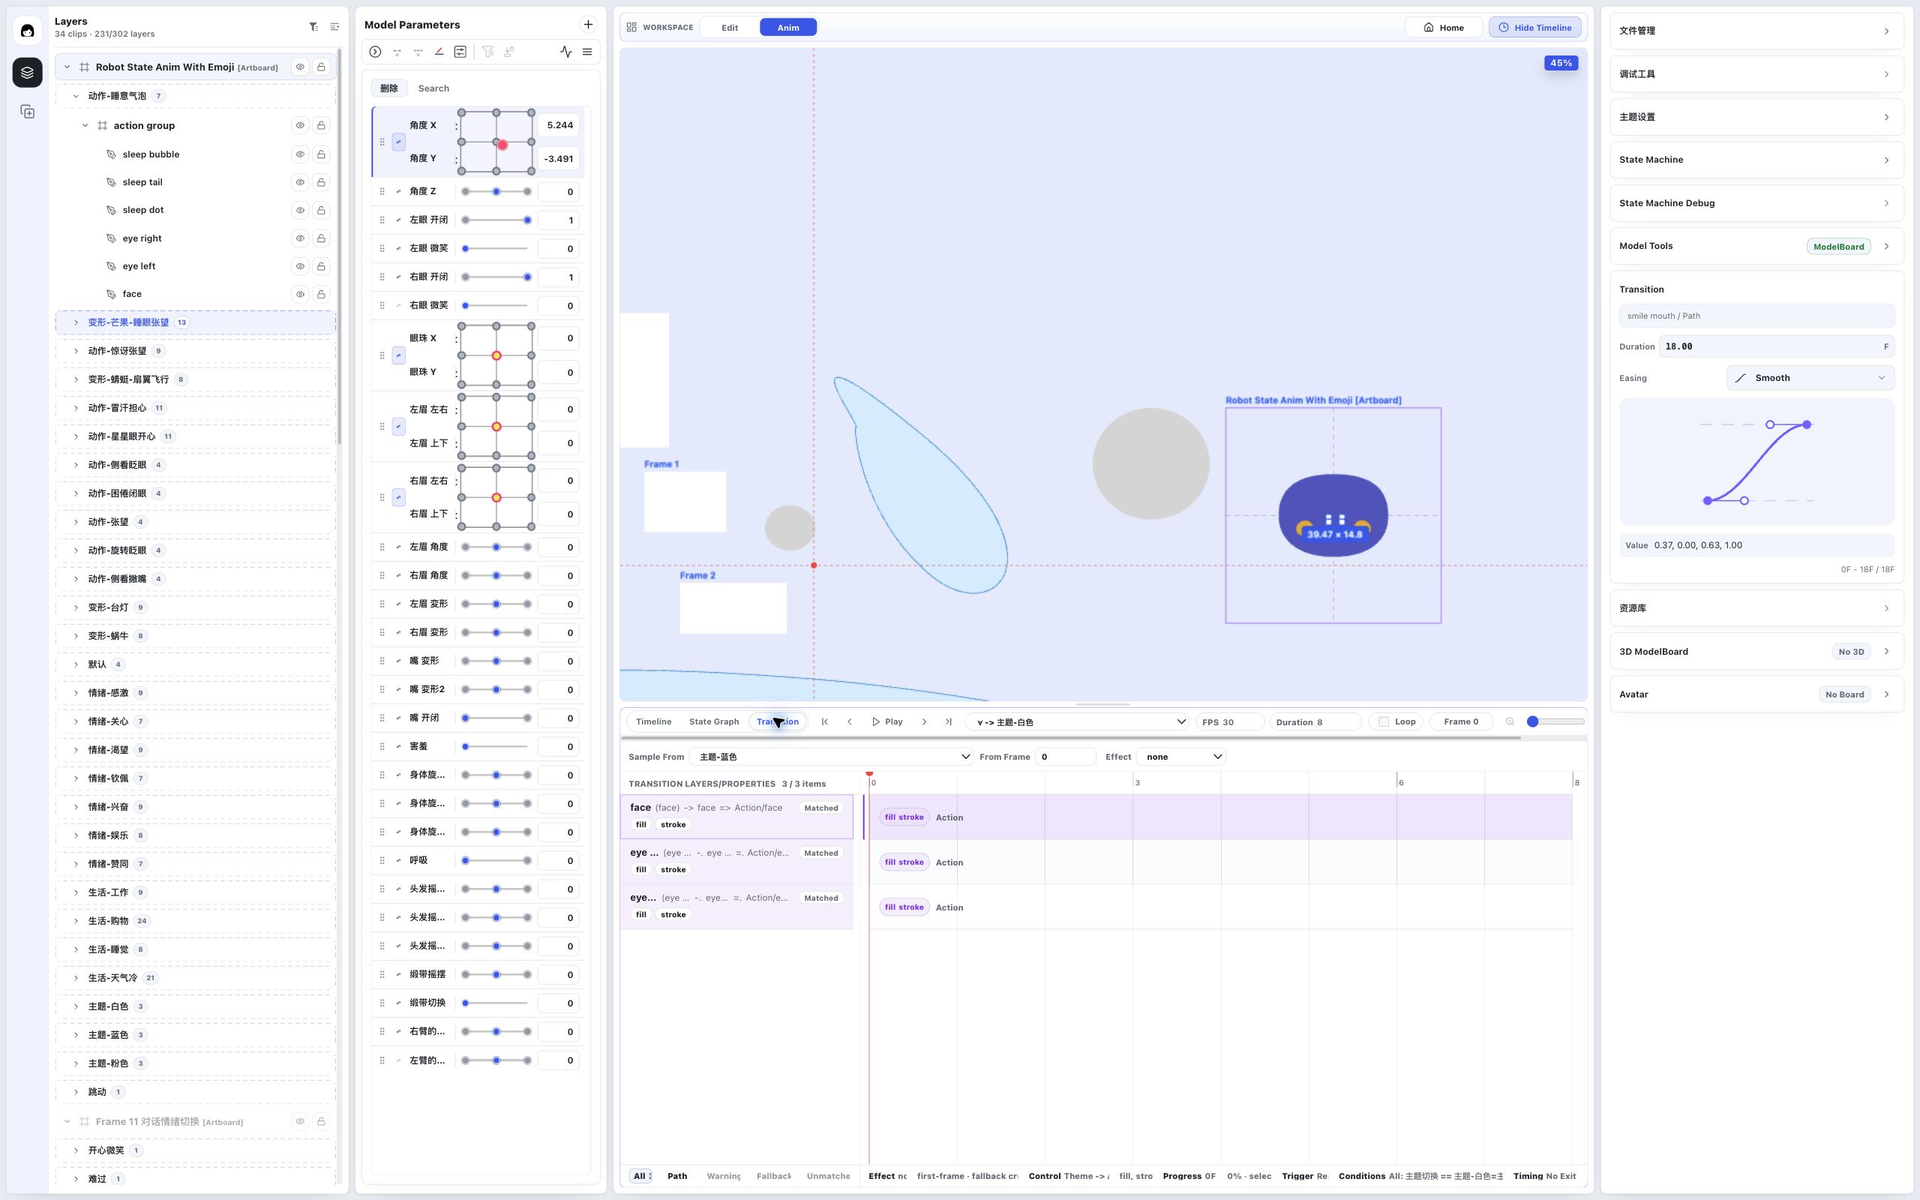
Task: Toggle visibility of the Robot State Anim artboard
Action: click(x=299, y=67)
